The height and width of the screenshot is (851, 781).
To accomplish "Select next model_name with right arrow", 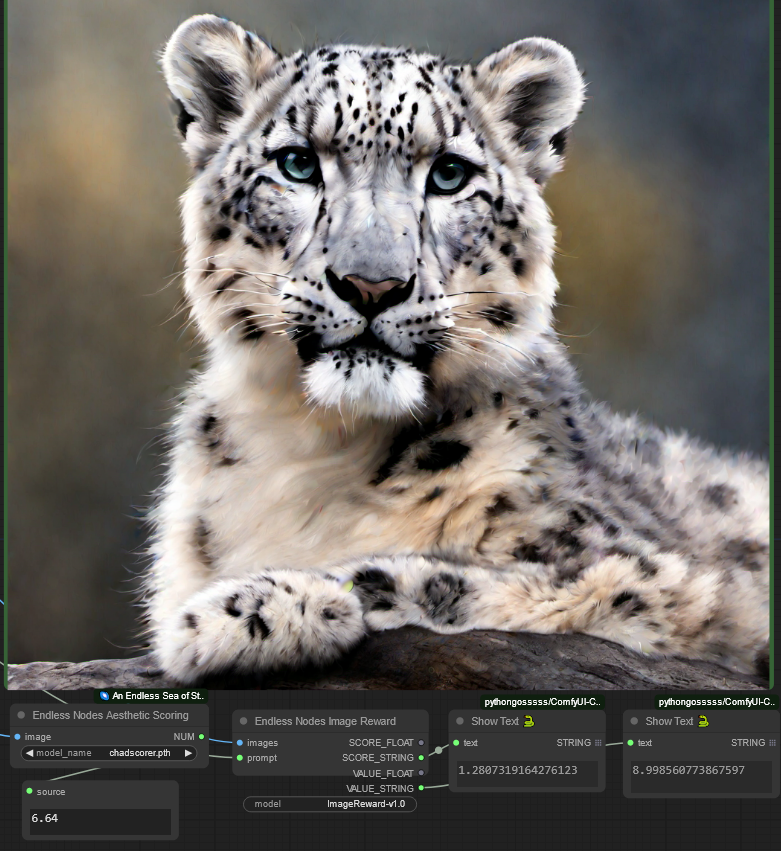I will click(x=188, y=753).
